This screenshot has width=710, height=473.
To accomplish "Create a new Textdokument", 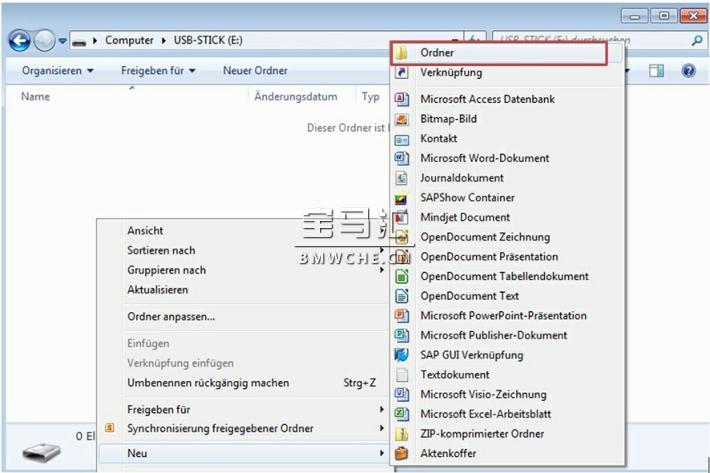I will coord(455,375).
